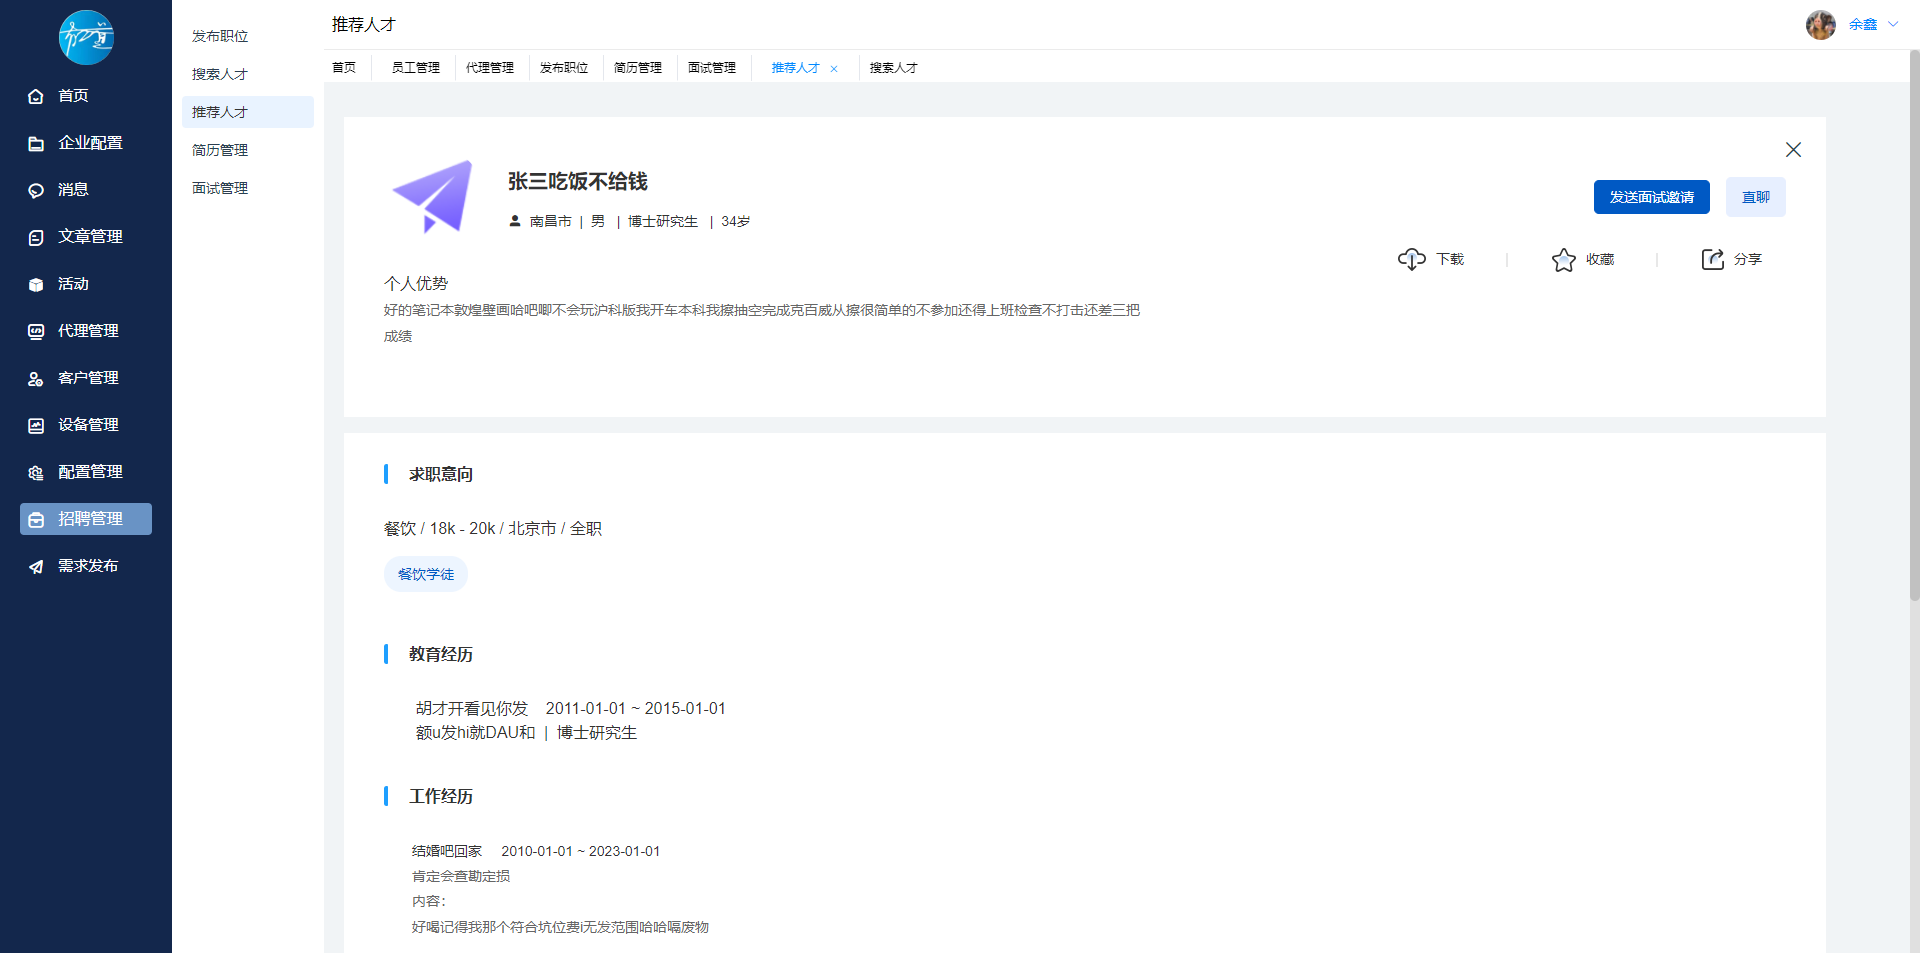Click the star favorite icon
The width and height of the screenshot is (1920, 953).
point(1563,260)
